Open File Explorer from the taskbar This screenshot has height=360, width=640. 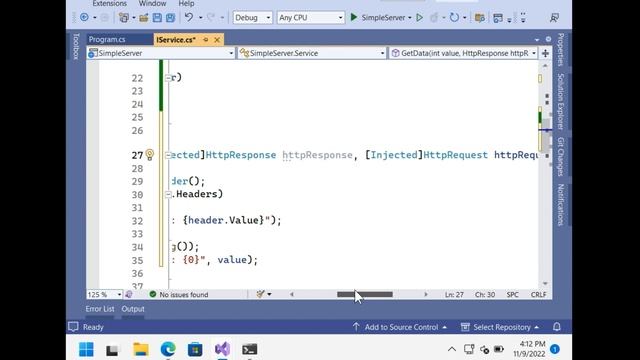(141, 349)
